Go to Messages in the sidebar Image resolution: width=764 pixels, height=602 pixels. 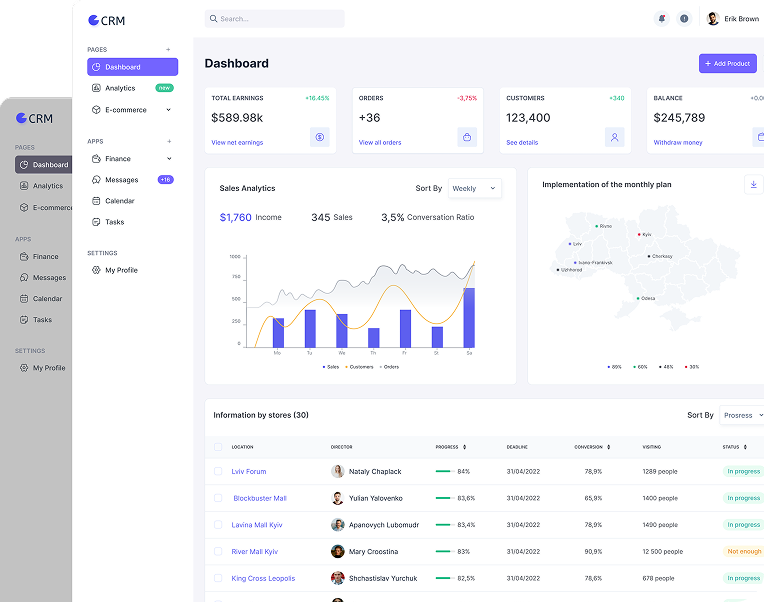[121, 180]
